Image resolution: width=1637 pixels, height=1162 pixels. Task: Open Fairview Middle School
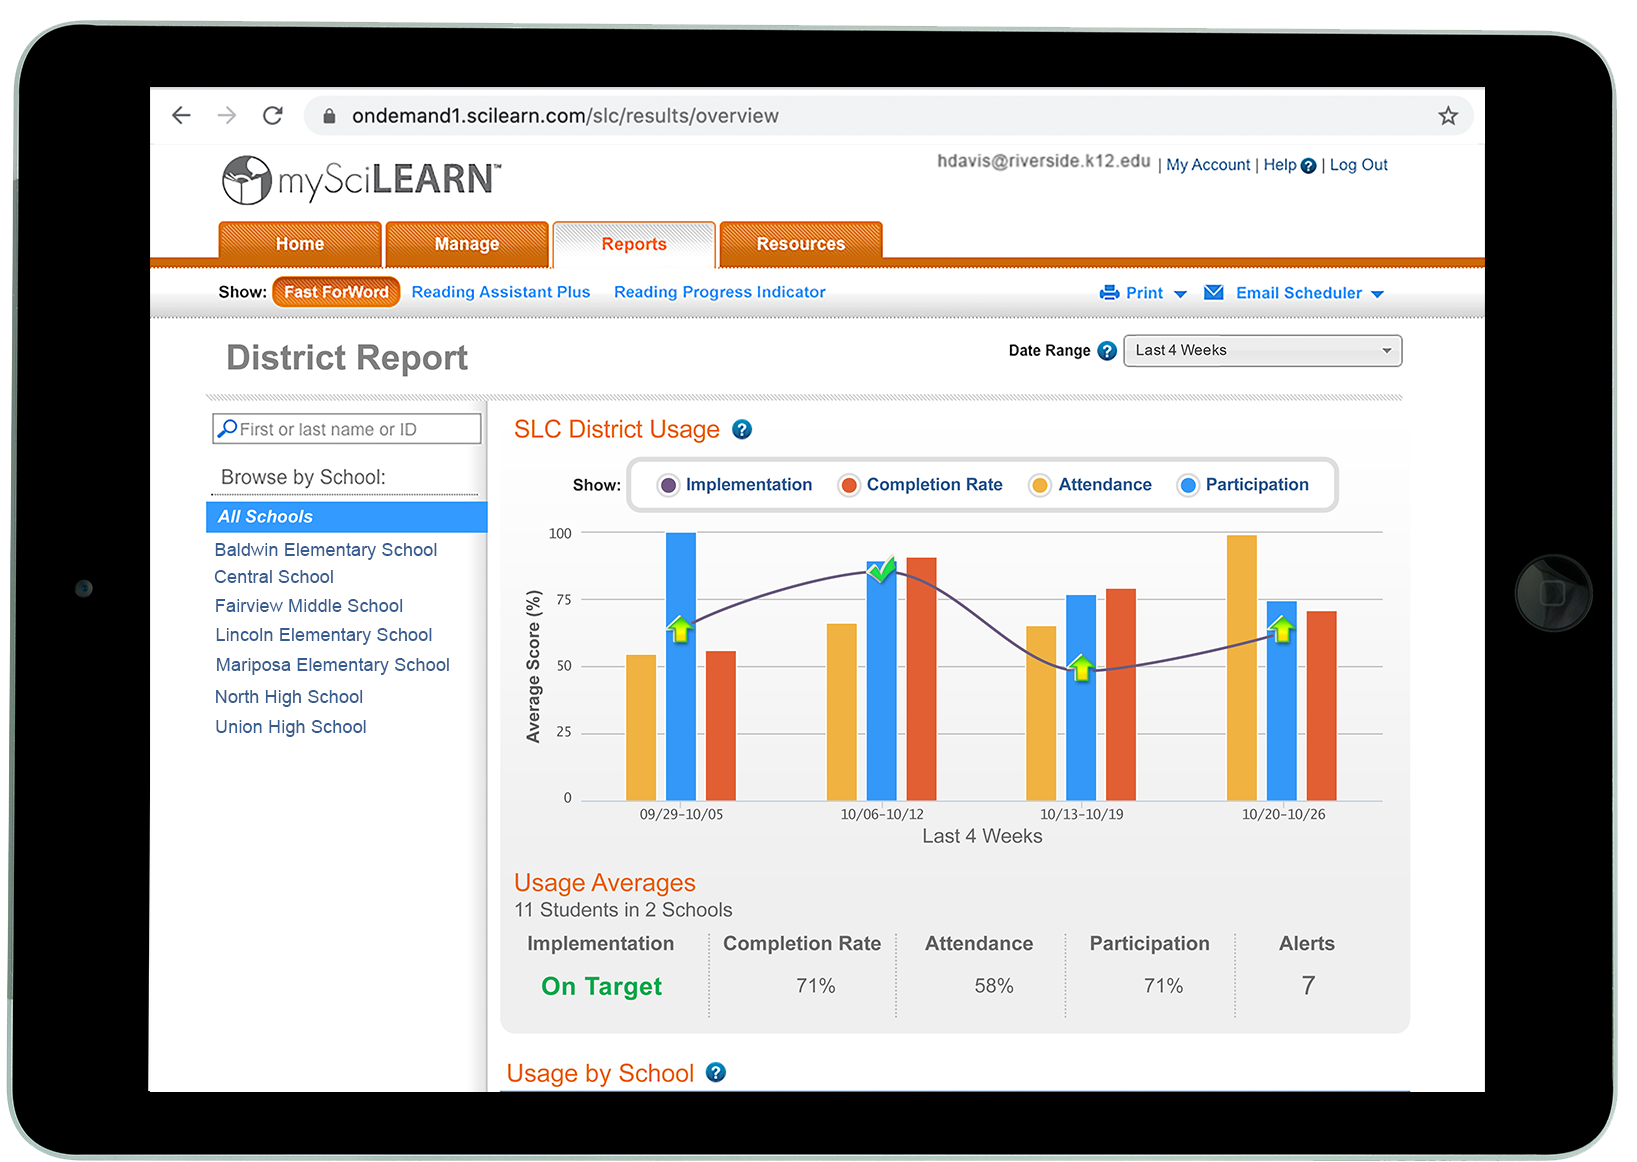click(x=309, y=606)
